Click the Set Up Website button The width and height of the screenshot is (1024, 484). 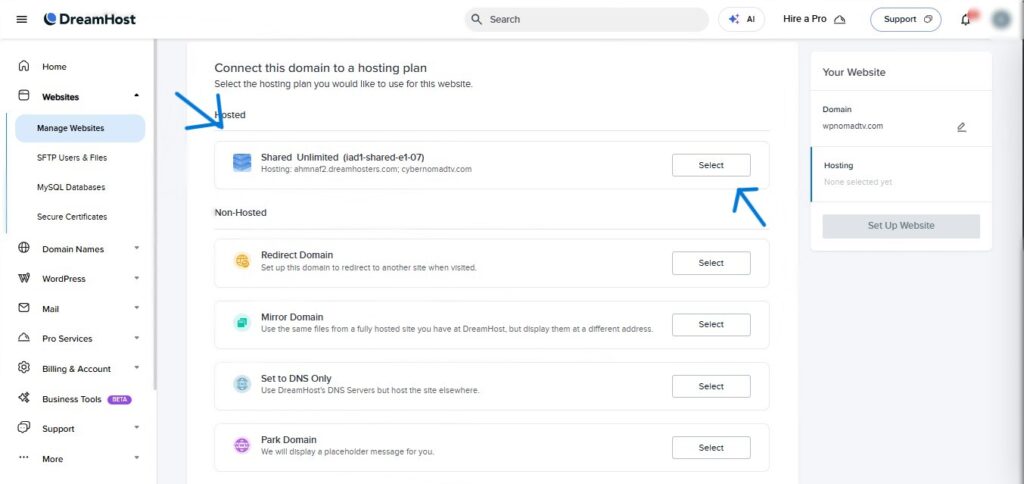(x=901, y=226)
